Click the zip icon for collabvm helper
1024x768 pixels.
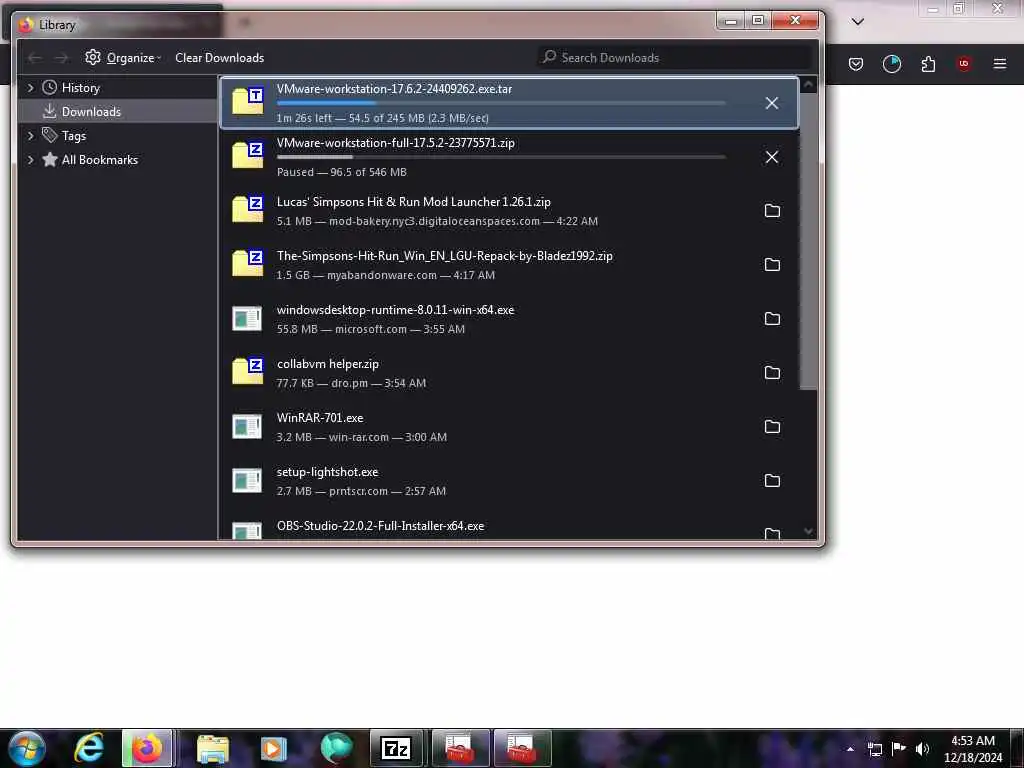click(x=248, y=370)
